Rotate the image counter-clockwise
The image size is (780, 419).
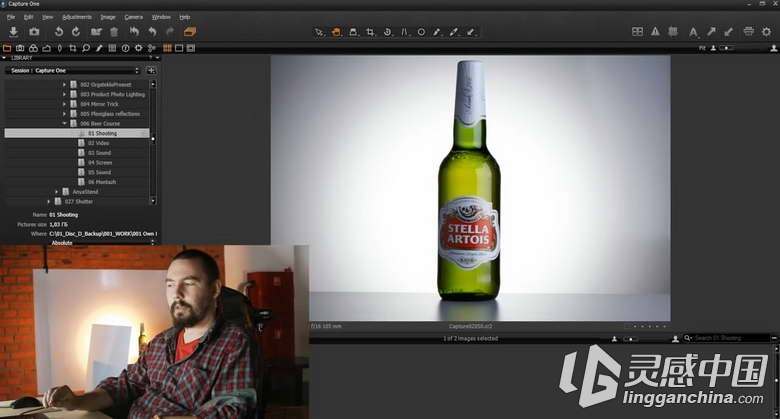(x=59, y=32)
